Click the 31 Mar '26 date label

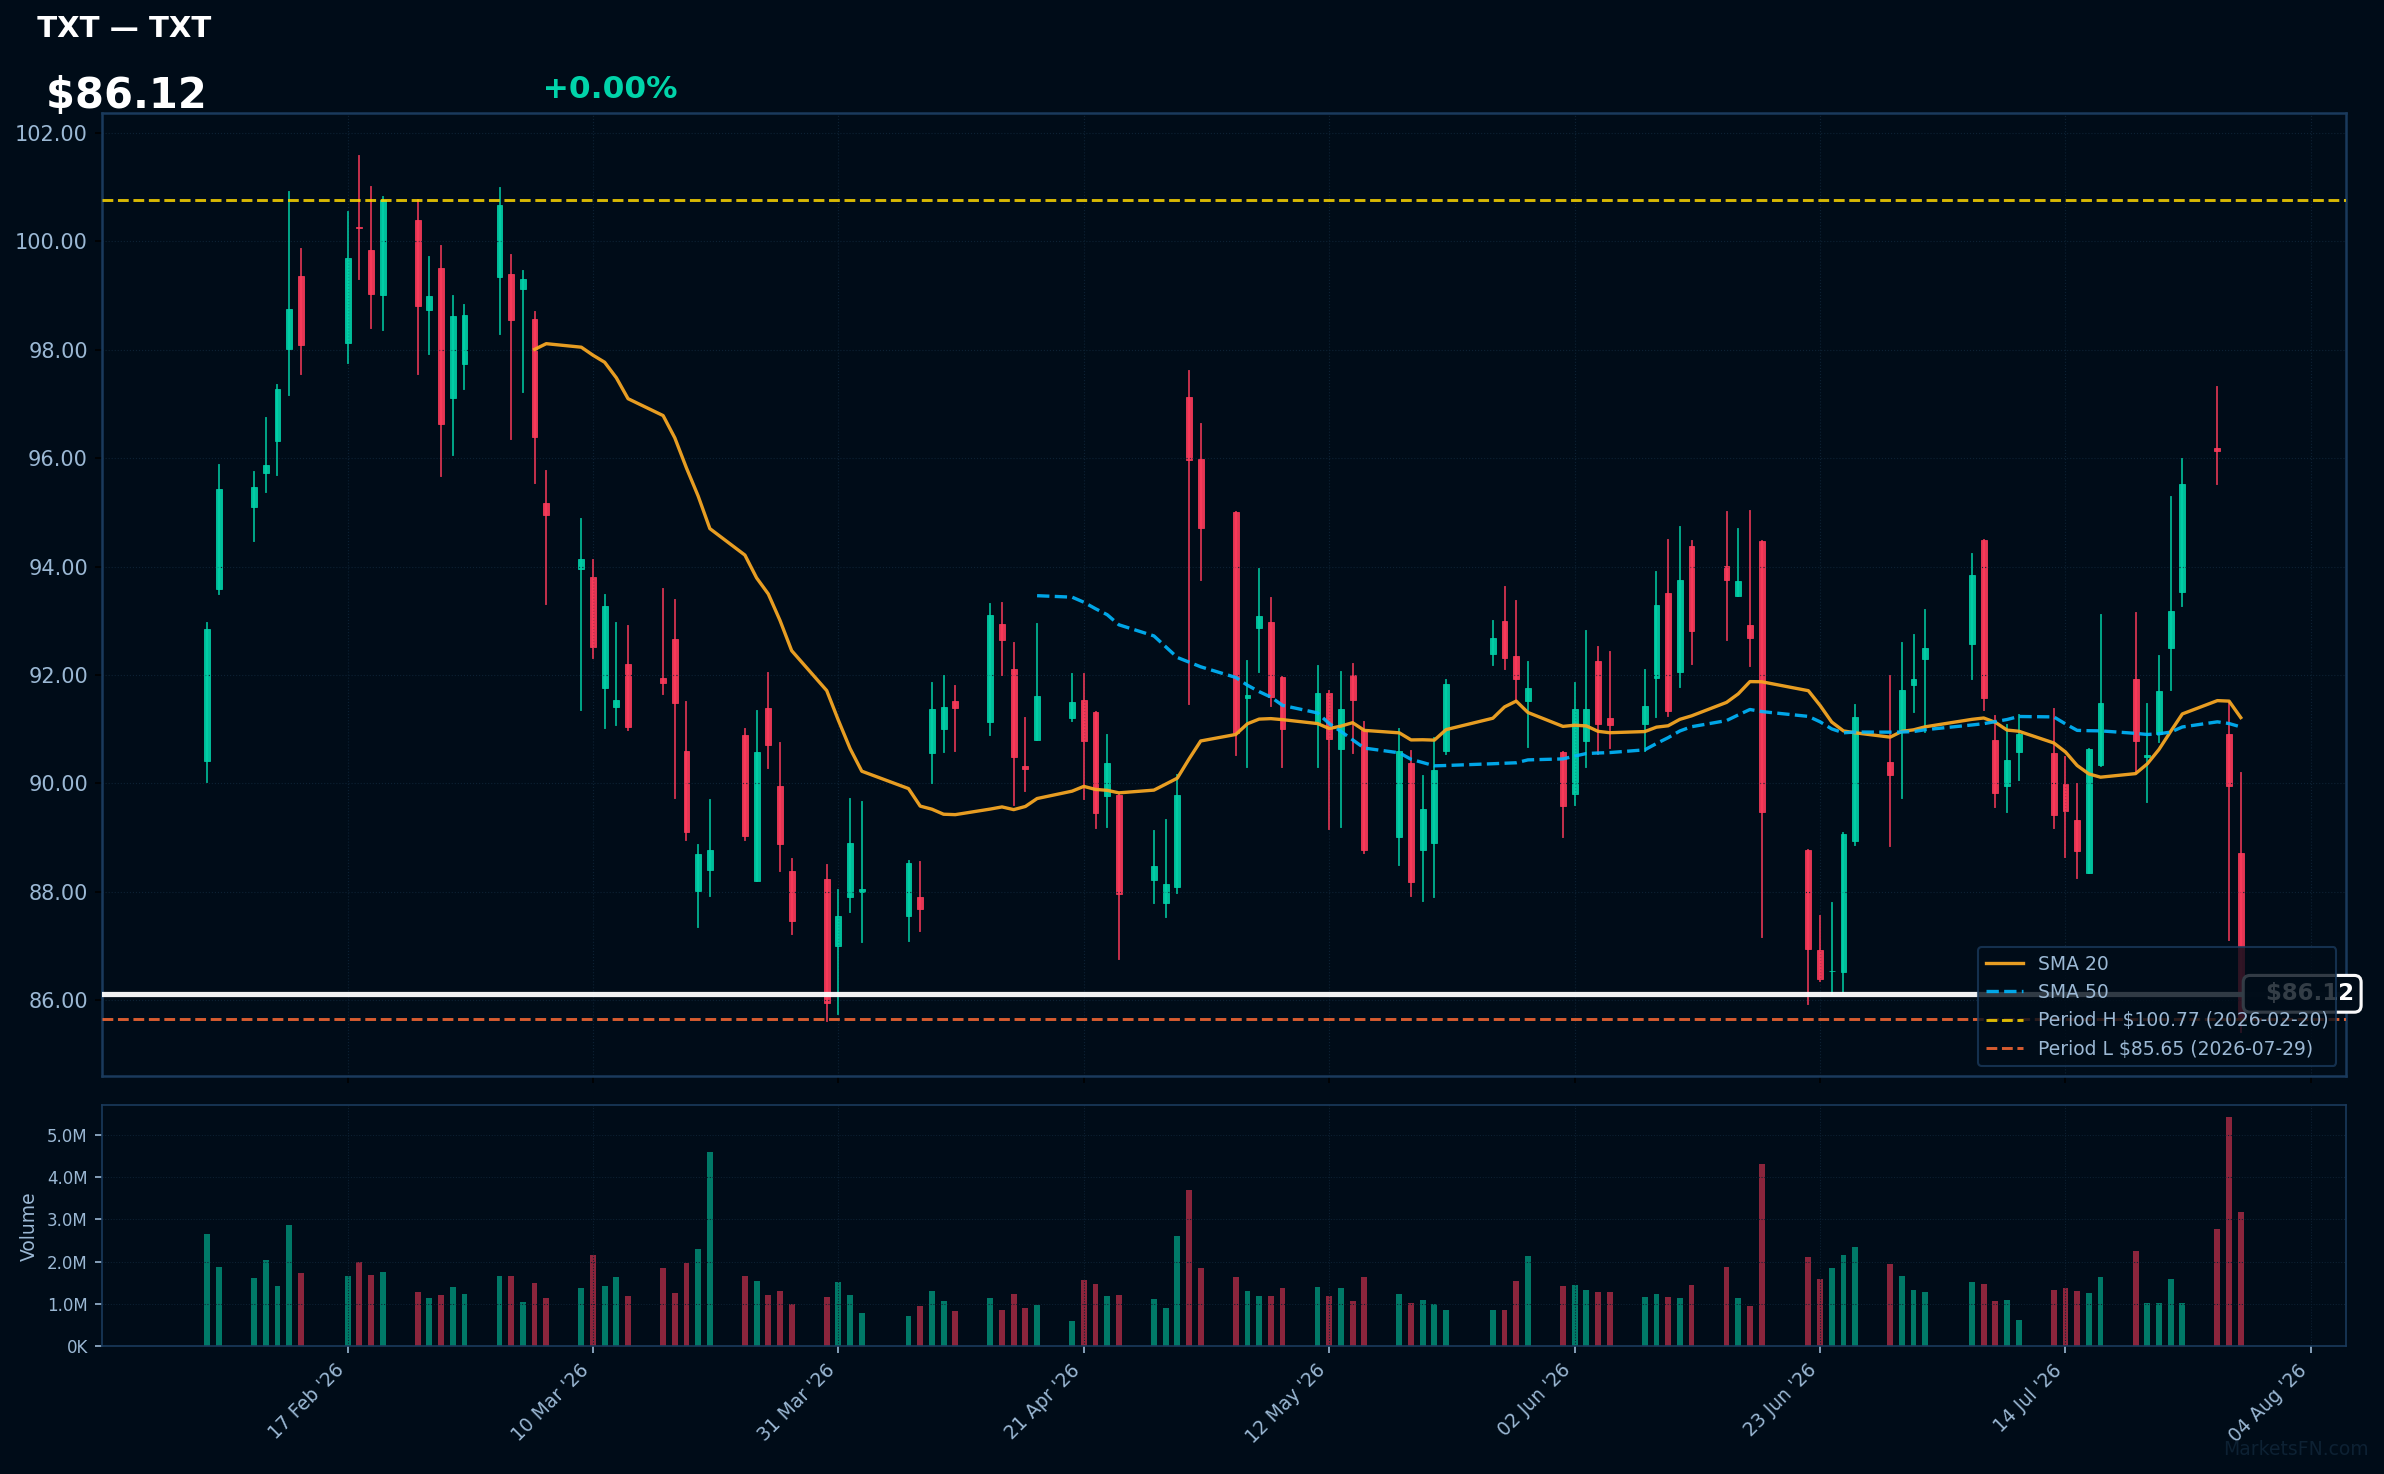click(795, 1402)
